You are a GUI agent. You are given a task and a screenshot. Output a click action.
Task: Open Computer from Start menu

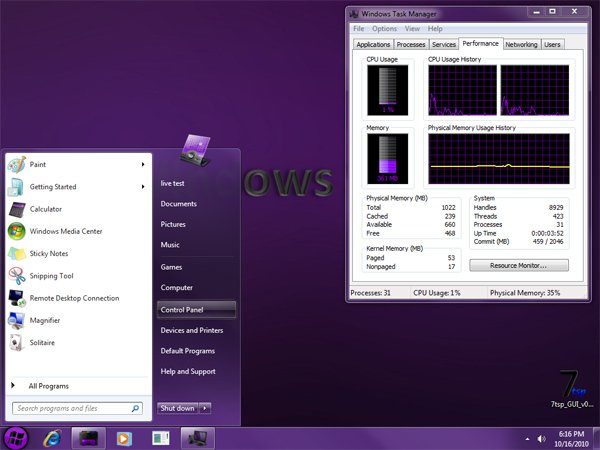[177, 287]
